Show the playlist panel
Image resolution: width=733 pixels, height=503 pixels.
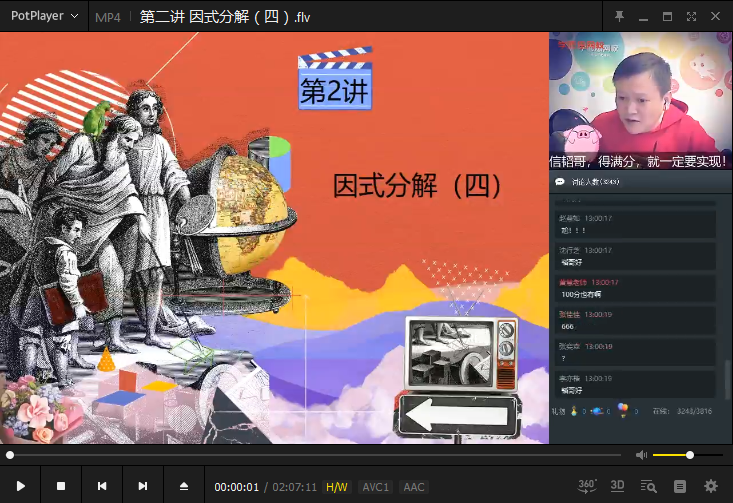(680, 486)
